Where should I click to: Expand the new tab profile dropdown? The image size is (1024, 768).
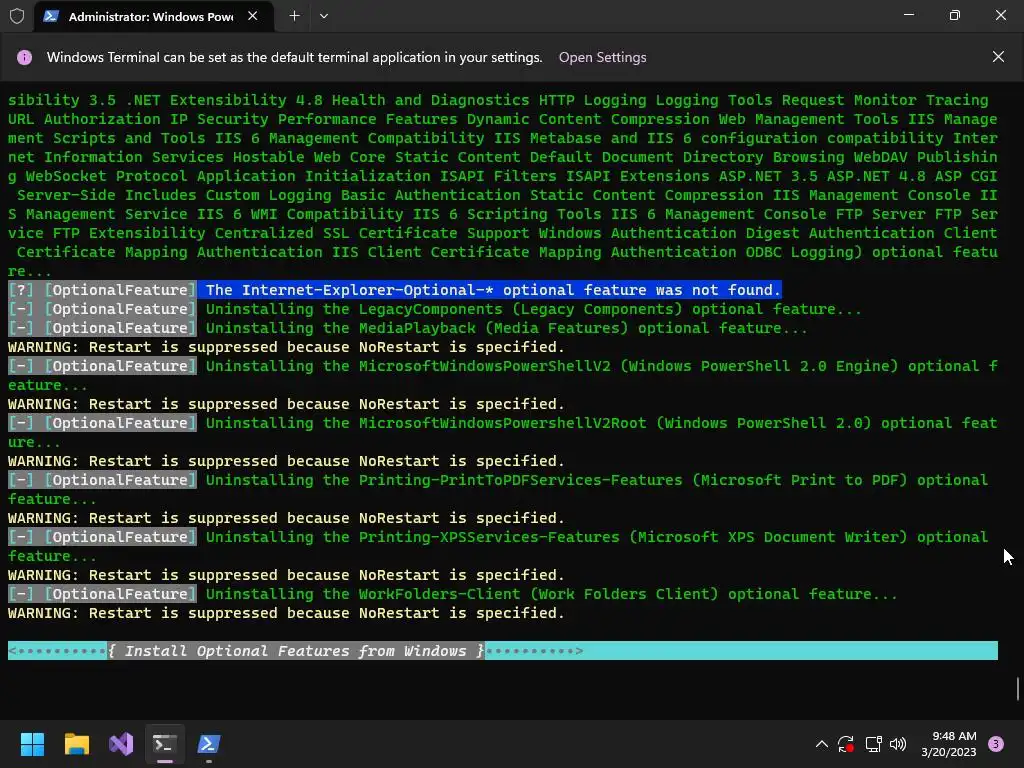coord(324,16)
